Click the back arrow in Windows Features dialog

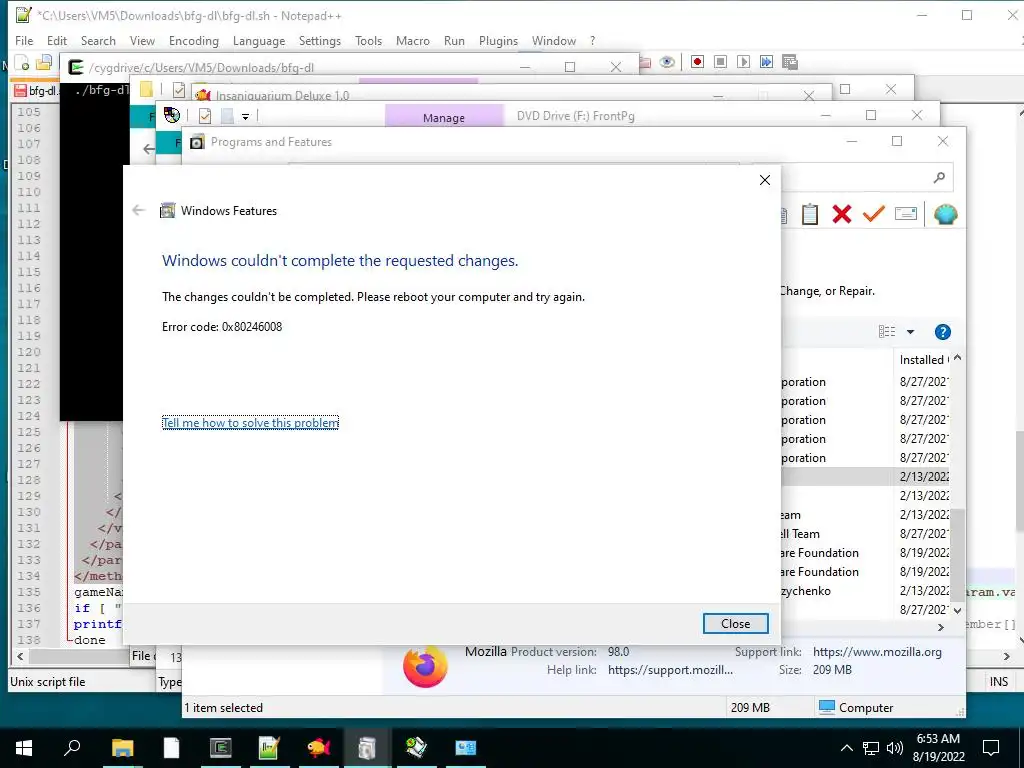tap(138, 210)
